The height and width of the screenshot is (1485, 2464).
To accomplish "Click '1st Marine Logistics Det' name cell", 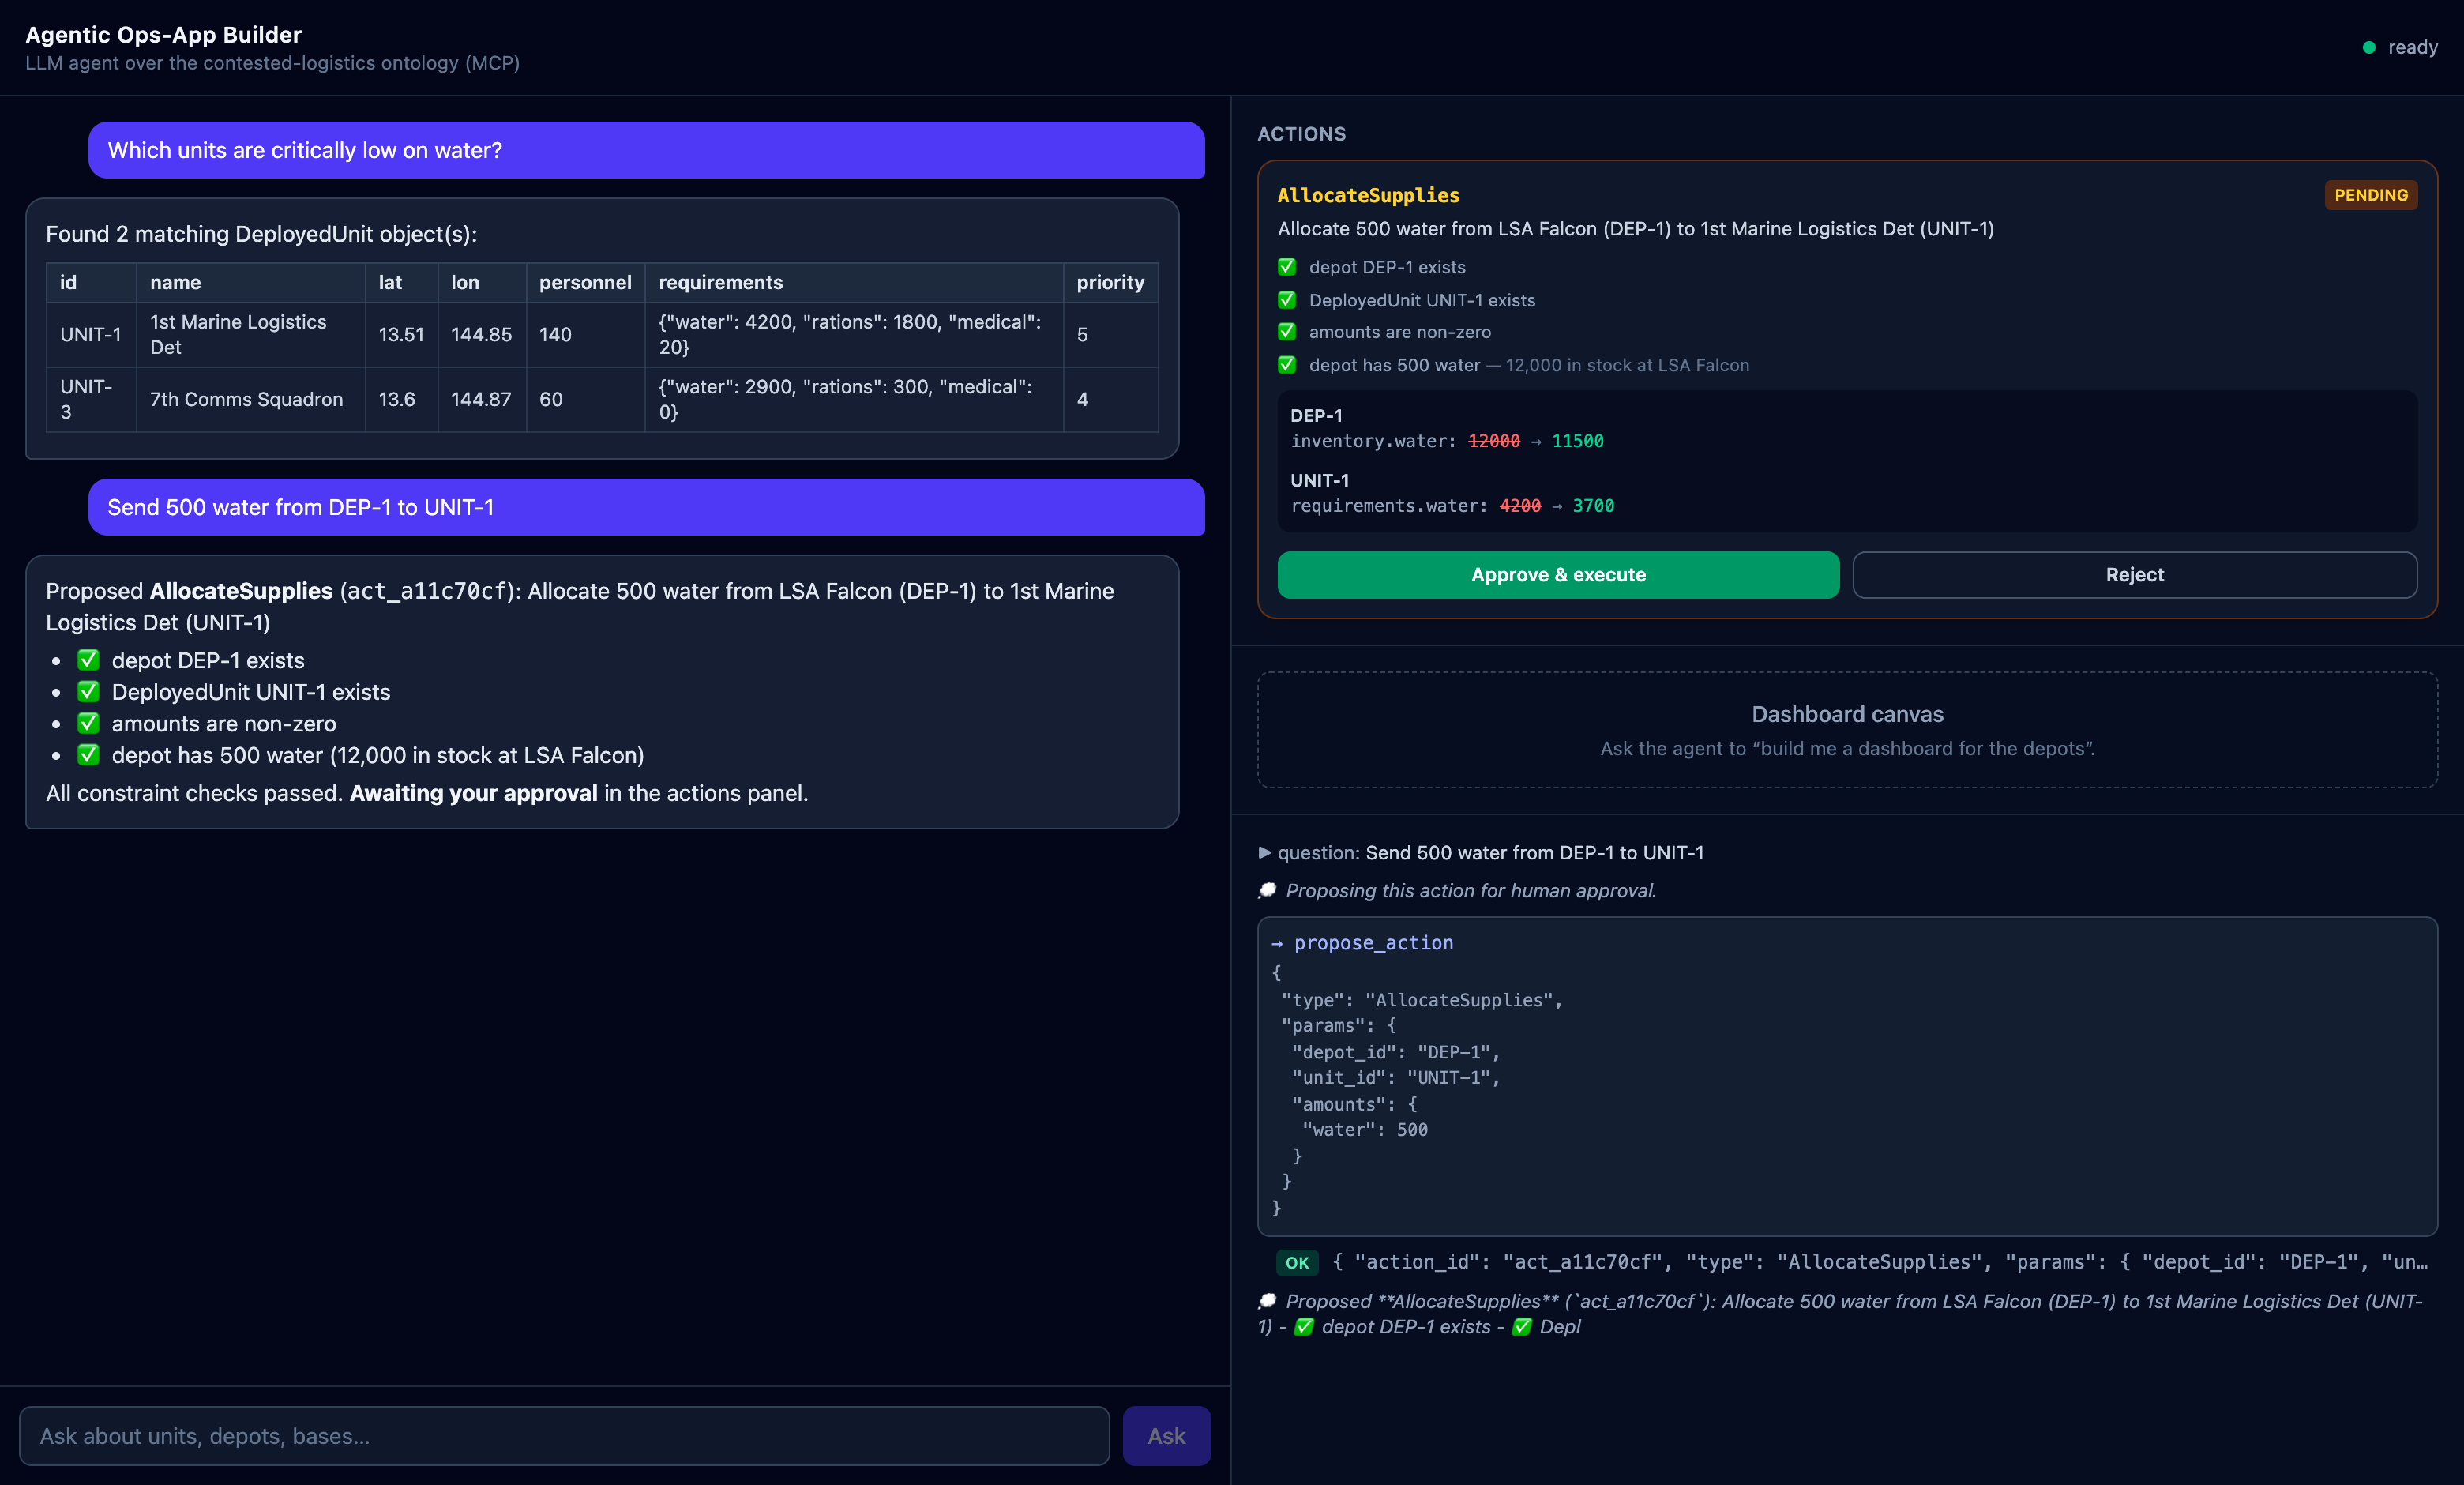I will pos(250,335).
